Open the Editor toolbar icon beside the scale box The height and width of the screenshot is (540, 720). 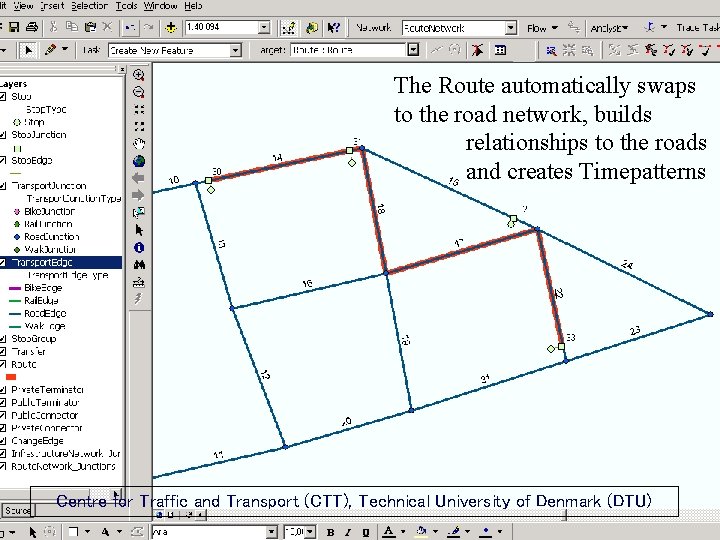click(289, 28)
